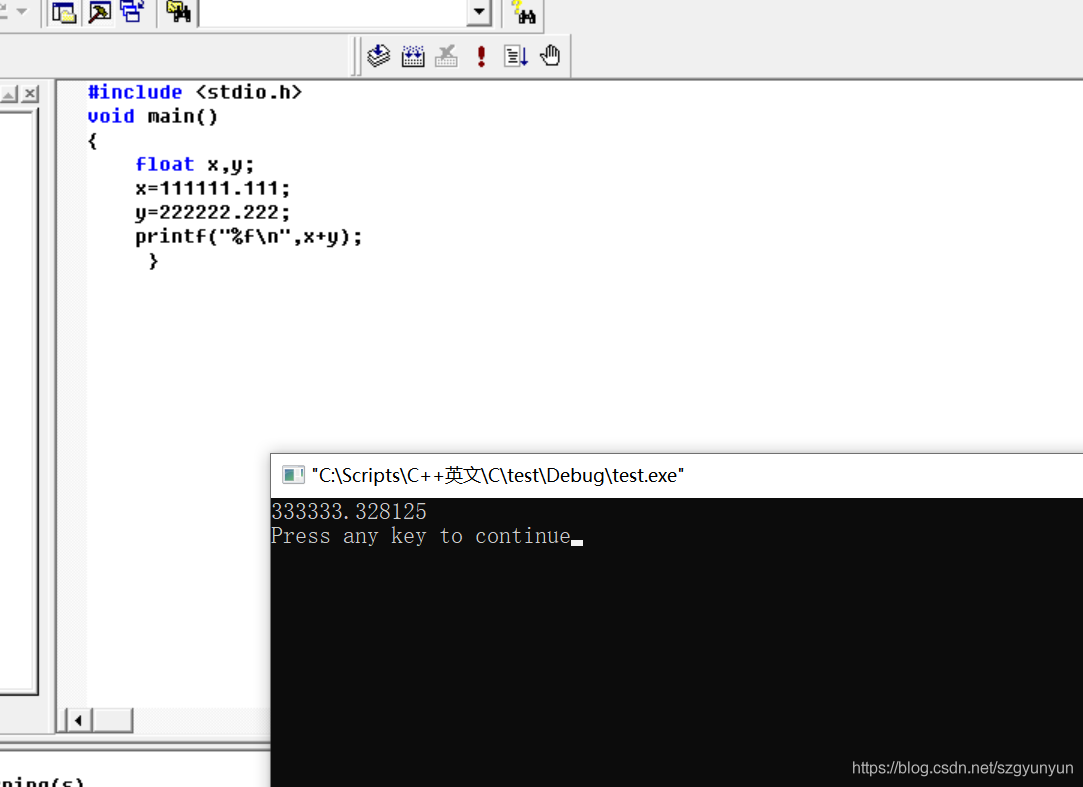1083x787 pixels.
Task: Click the console window title bar icon
Action: (x=294, y=475)
